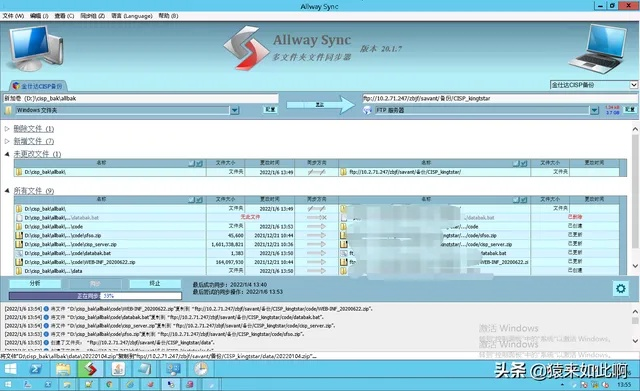Click the 更改 sync direction arrow button
This screenshot has width=640, height=391.
(x=321, y=105)
